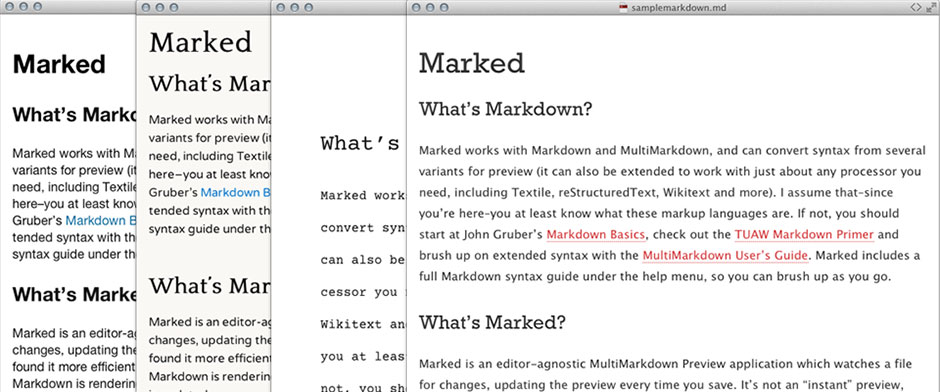Minimize the leftmost Helvetica-styled window

coord(23,7)
